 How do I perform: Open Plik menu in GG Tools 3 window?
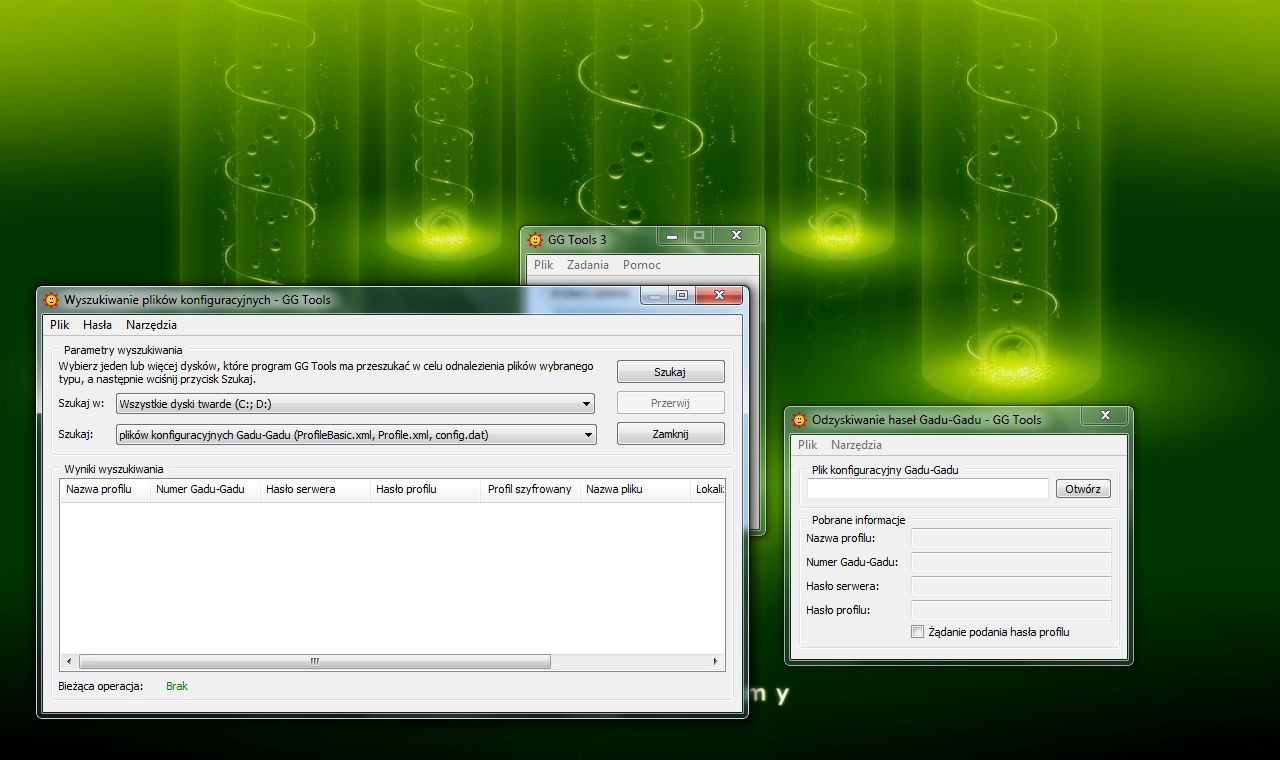coord(543,265)
